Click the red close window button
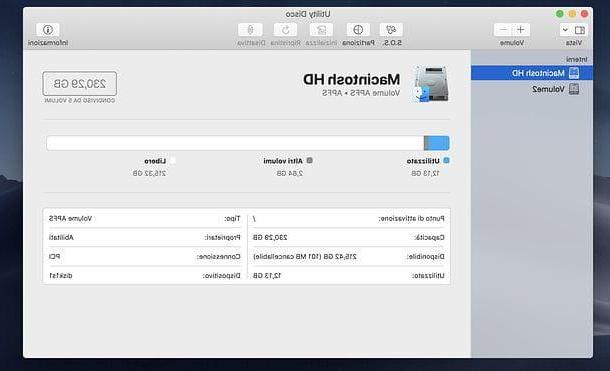The height and width of the screenshot is (371, 610). pos(584,14)
